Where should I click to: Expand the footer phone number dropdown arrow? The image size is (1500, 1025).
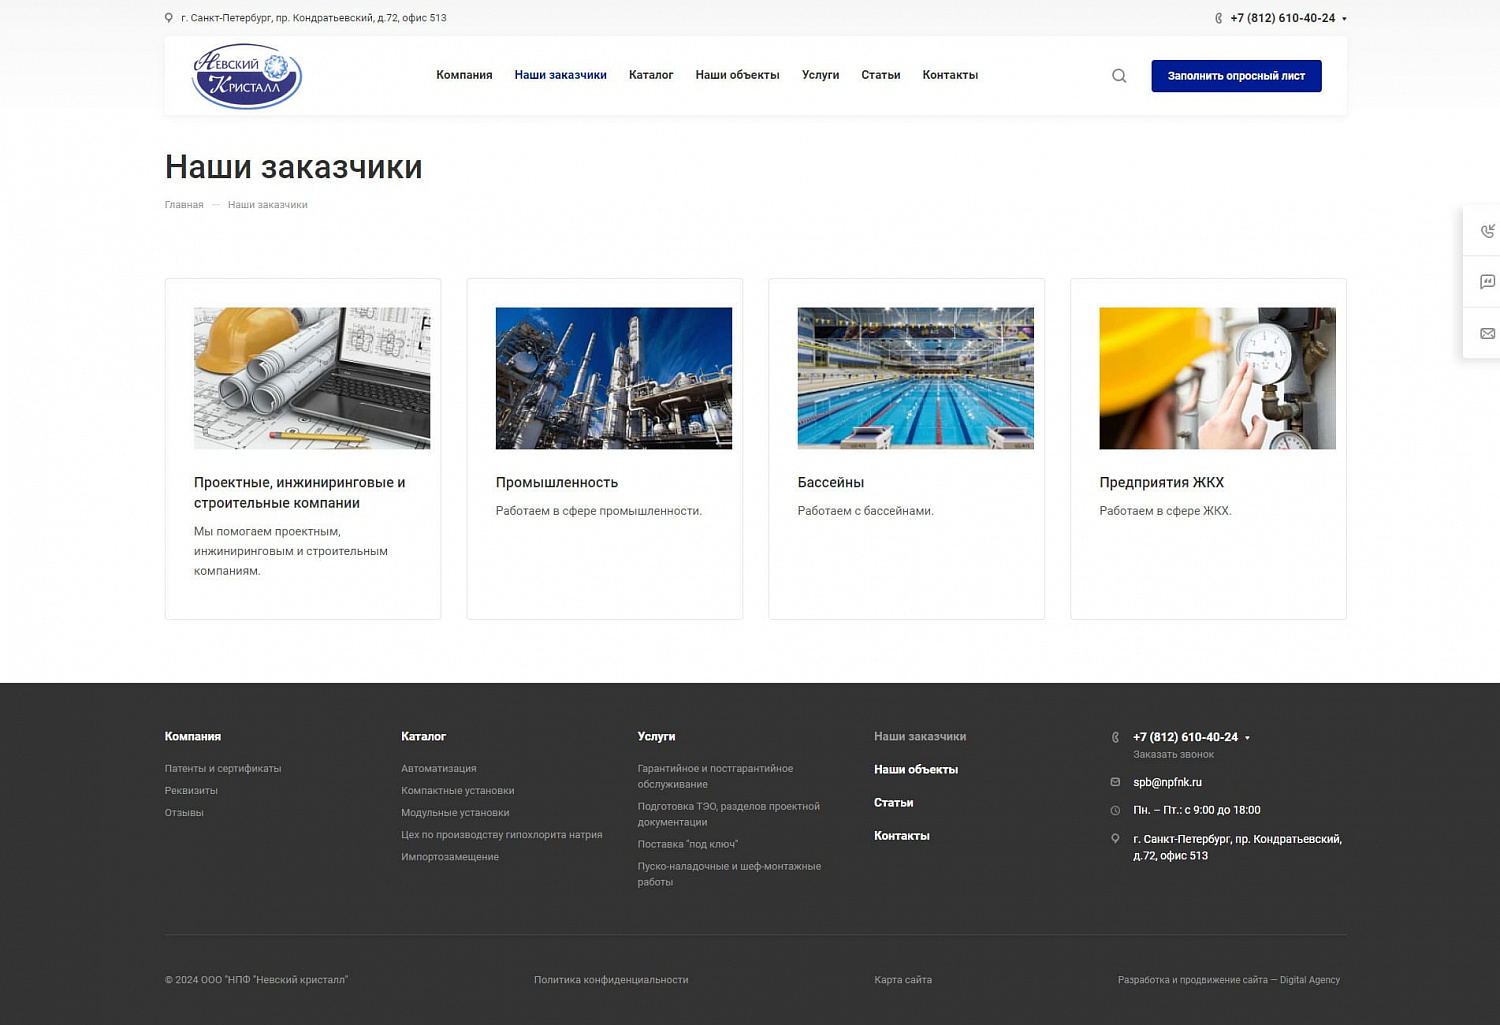(1247, 738)
